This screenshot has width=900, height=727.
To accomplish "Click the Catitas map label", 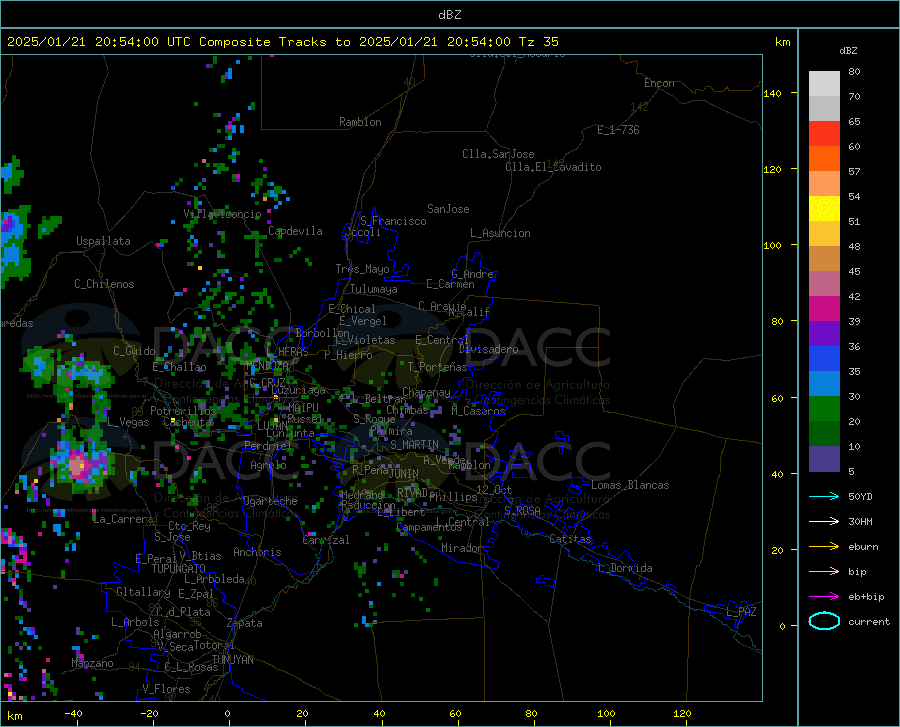I will pos(570,539).
